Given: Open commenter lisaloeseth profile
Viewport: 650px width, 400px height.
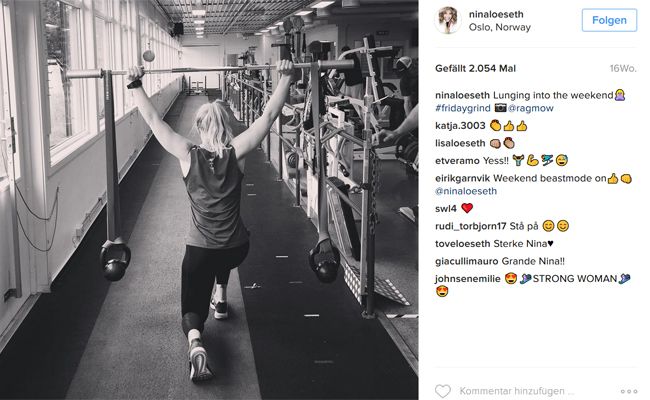Looking at the screenshot, I should [x=460, y=143].
